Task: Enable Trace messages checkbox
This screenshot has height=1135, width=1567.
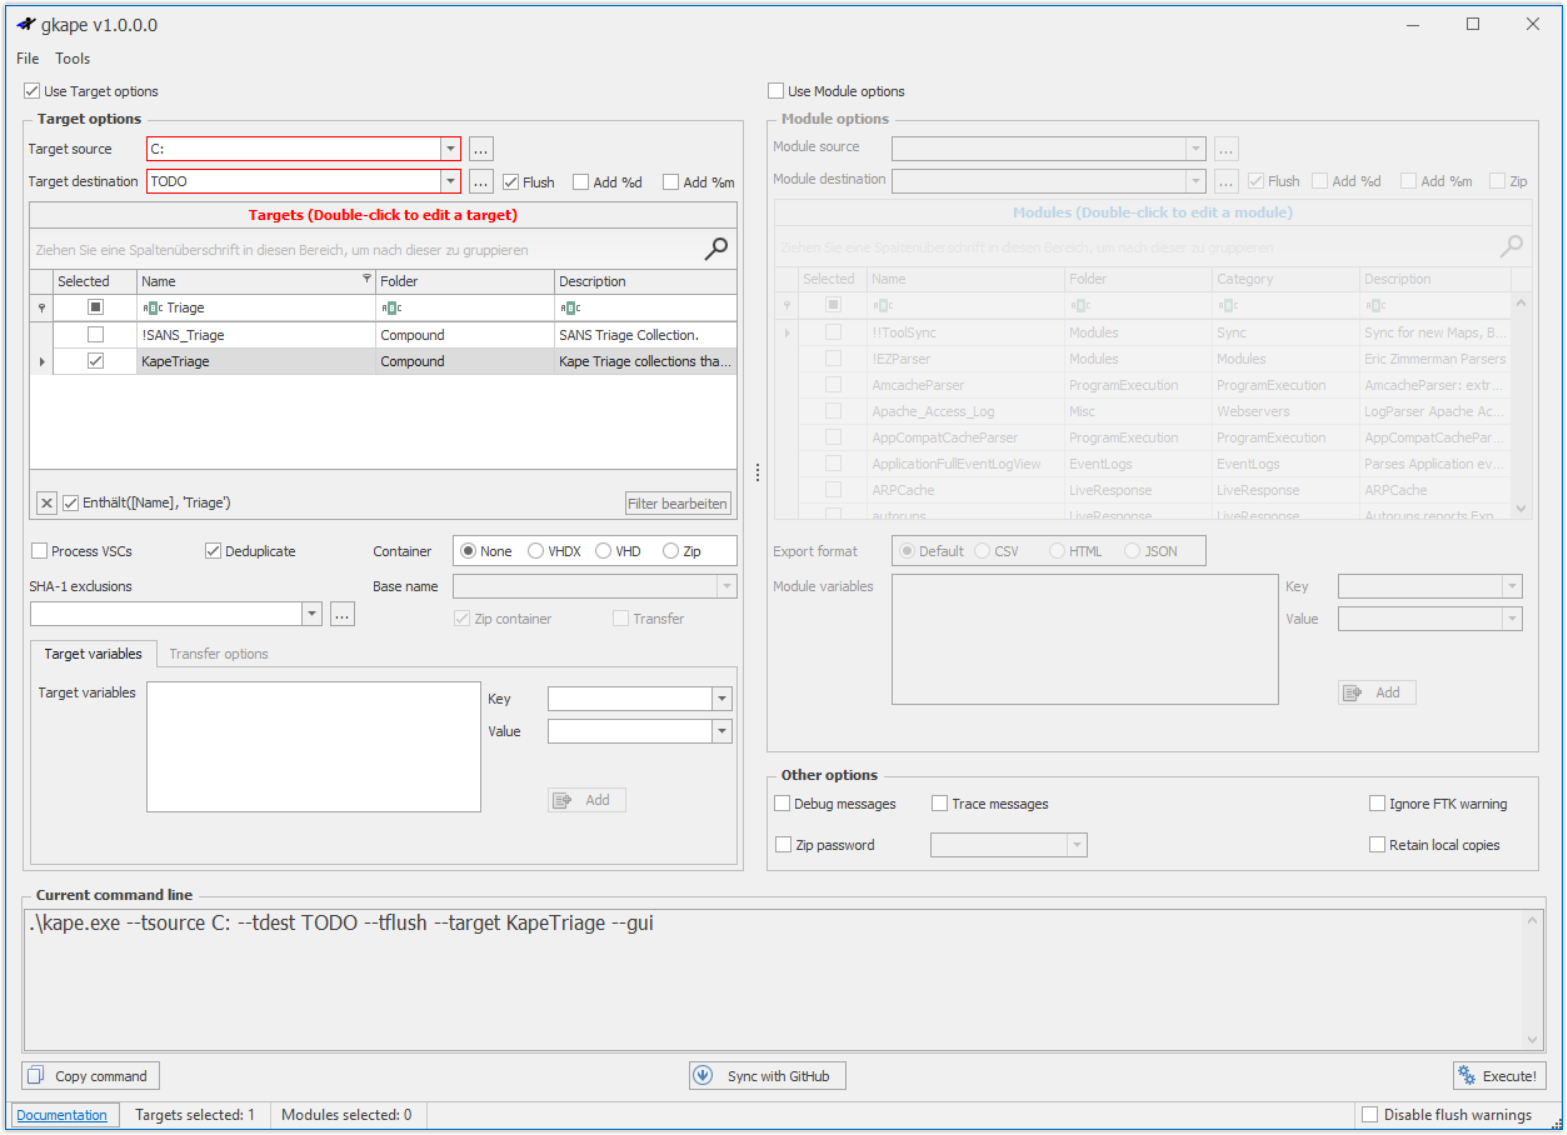Action: [x=940, y=803]
